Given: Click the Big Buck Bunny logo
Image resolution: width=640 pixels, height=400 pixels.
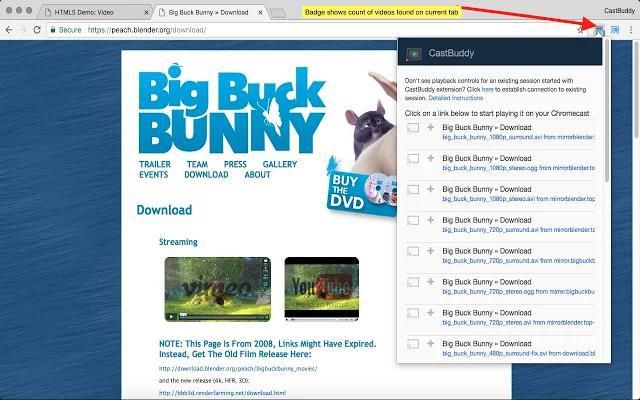Looking at the screenshot, I should click(x=232, y=109).
